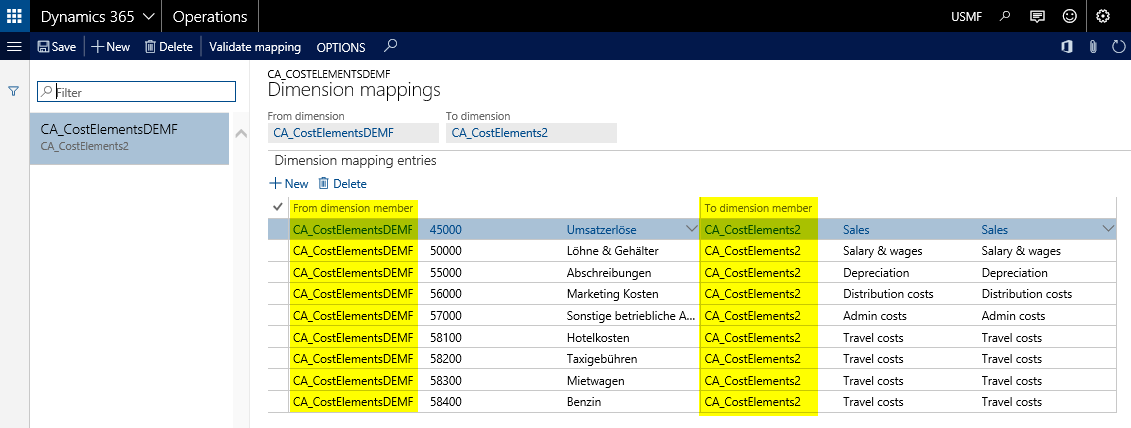Expand the Dynamics 365 dropdown
This screenshot has width=1131, height=428.
[x=148, y=16]
